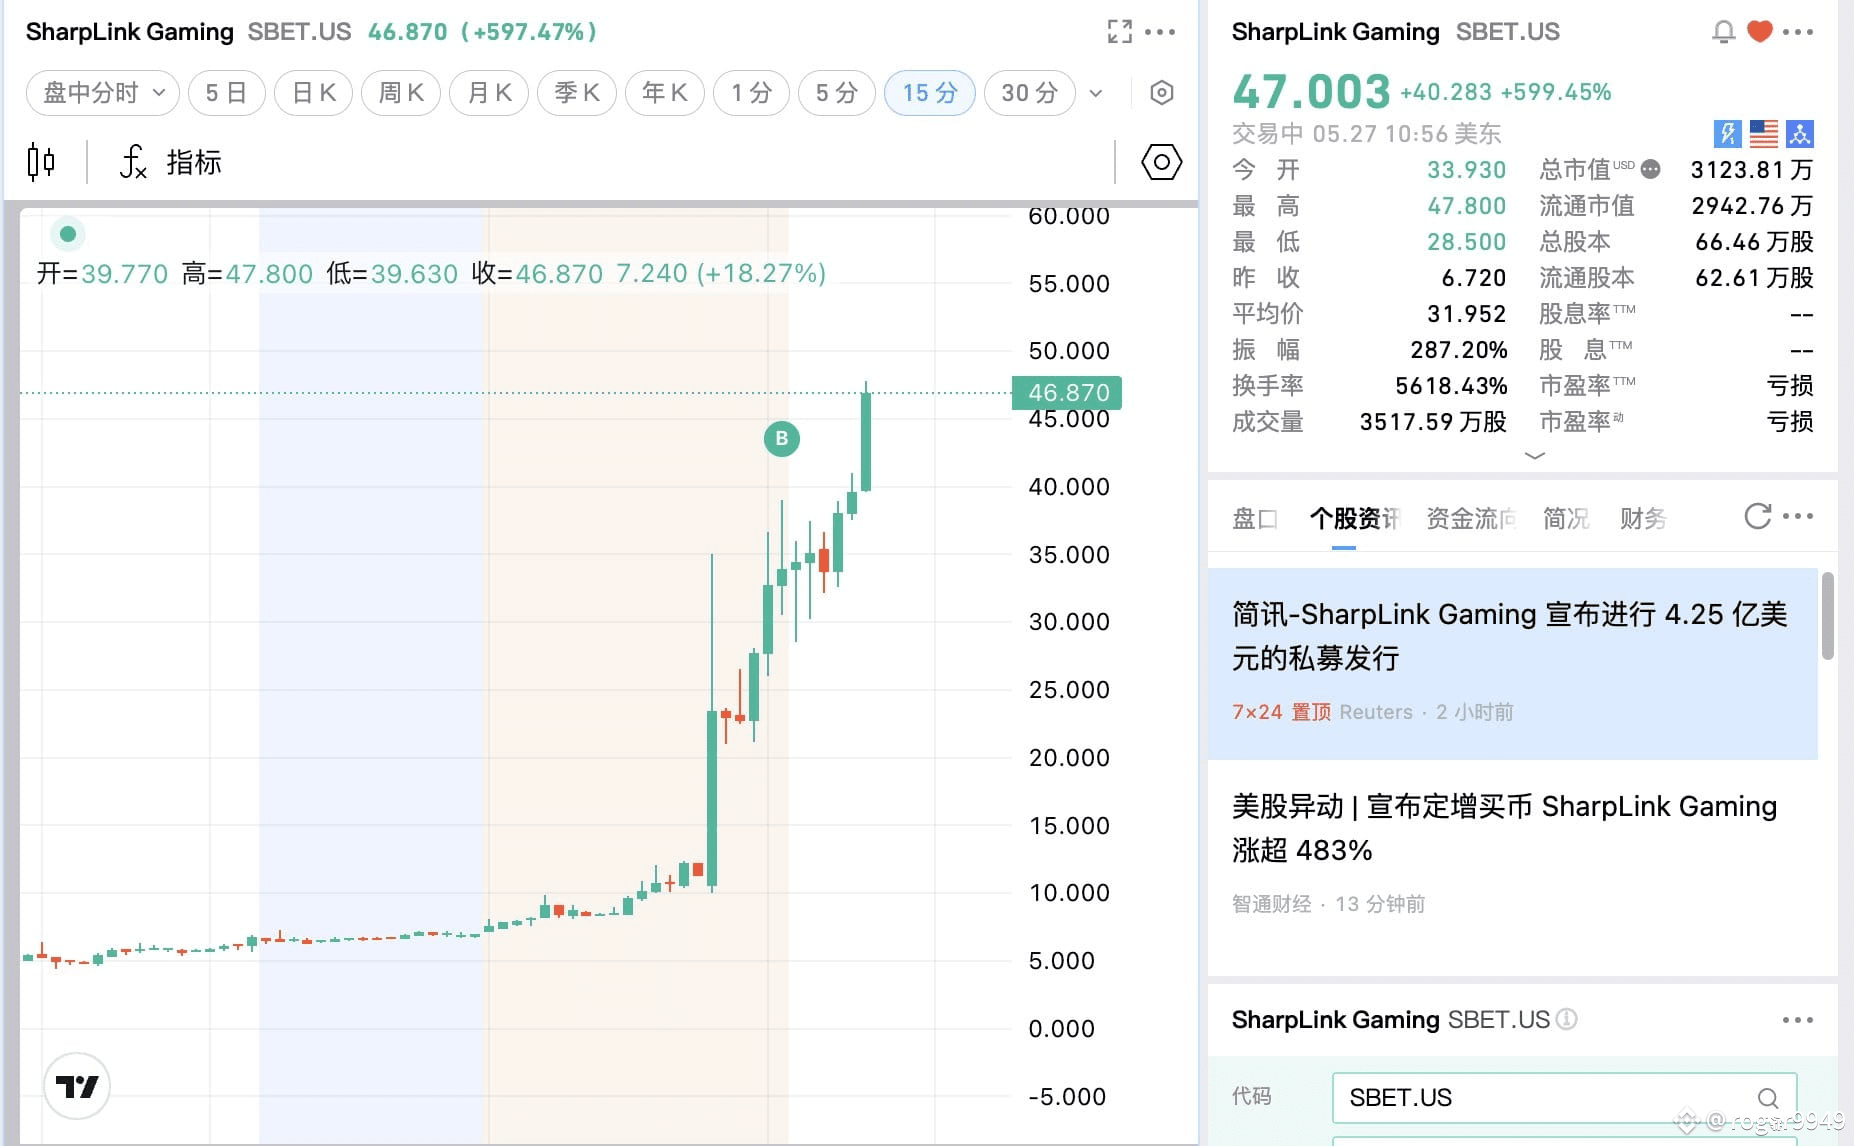Viewport: 1854px width, 1146px height.
Task: Click the TradingView logo badge
Action: click(x=77, y=1086)
